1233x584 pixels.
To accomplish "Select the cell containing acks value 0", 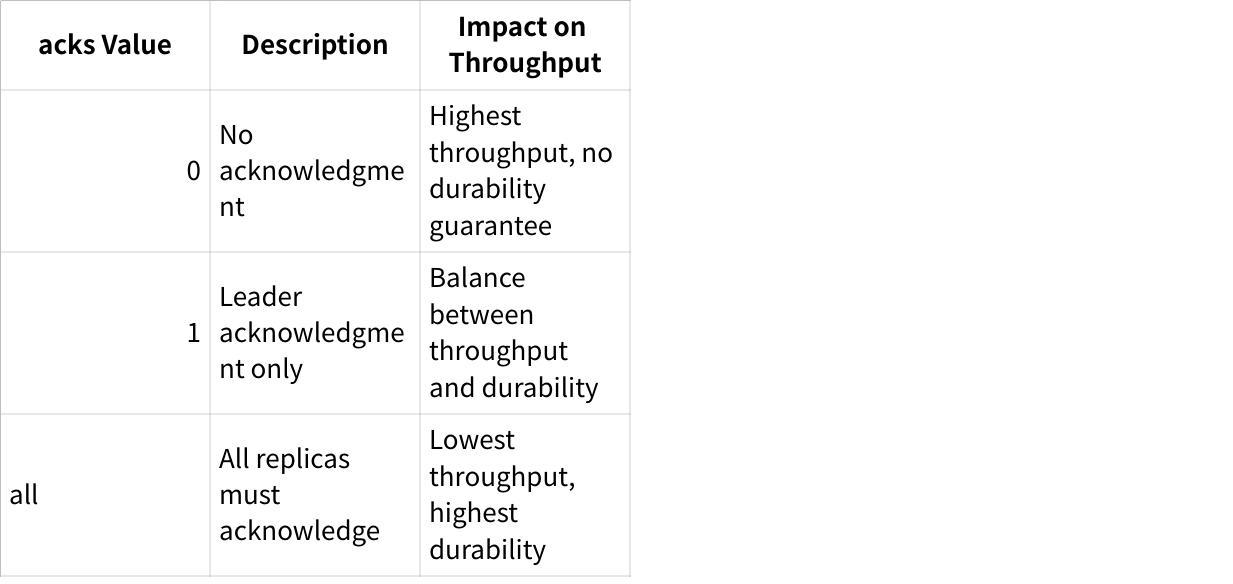I will click(105, 171).
